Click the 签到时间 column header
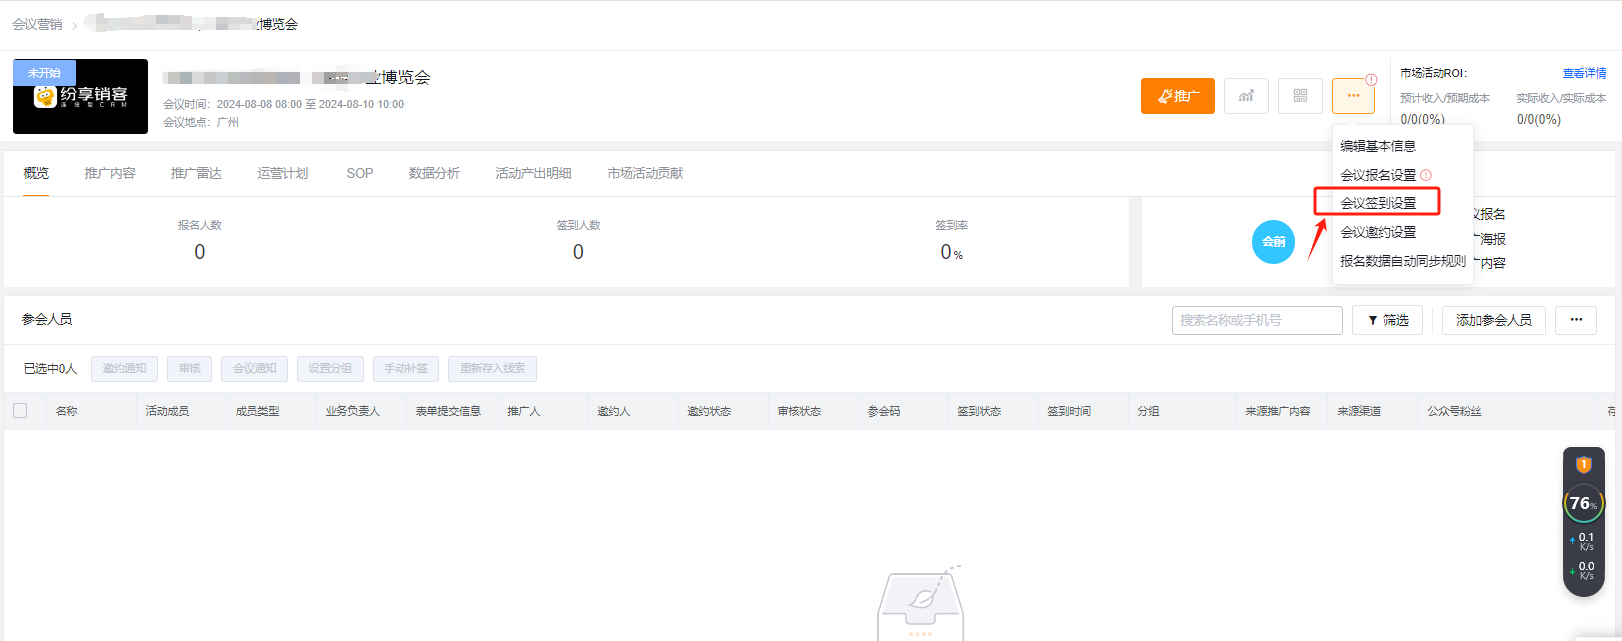This screenshot has width=1622, height=641. 1069,411
